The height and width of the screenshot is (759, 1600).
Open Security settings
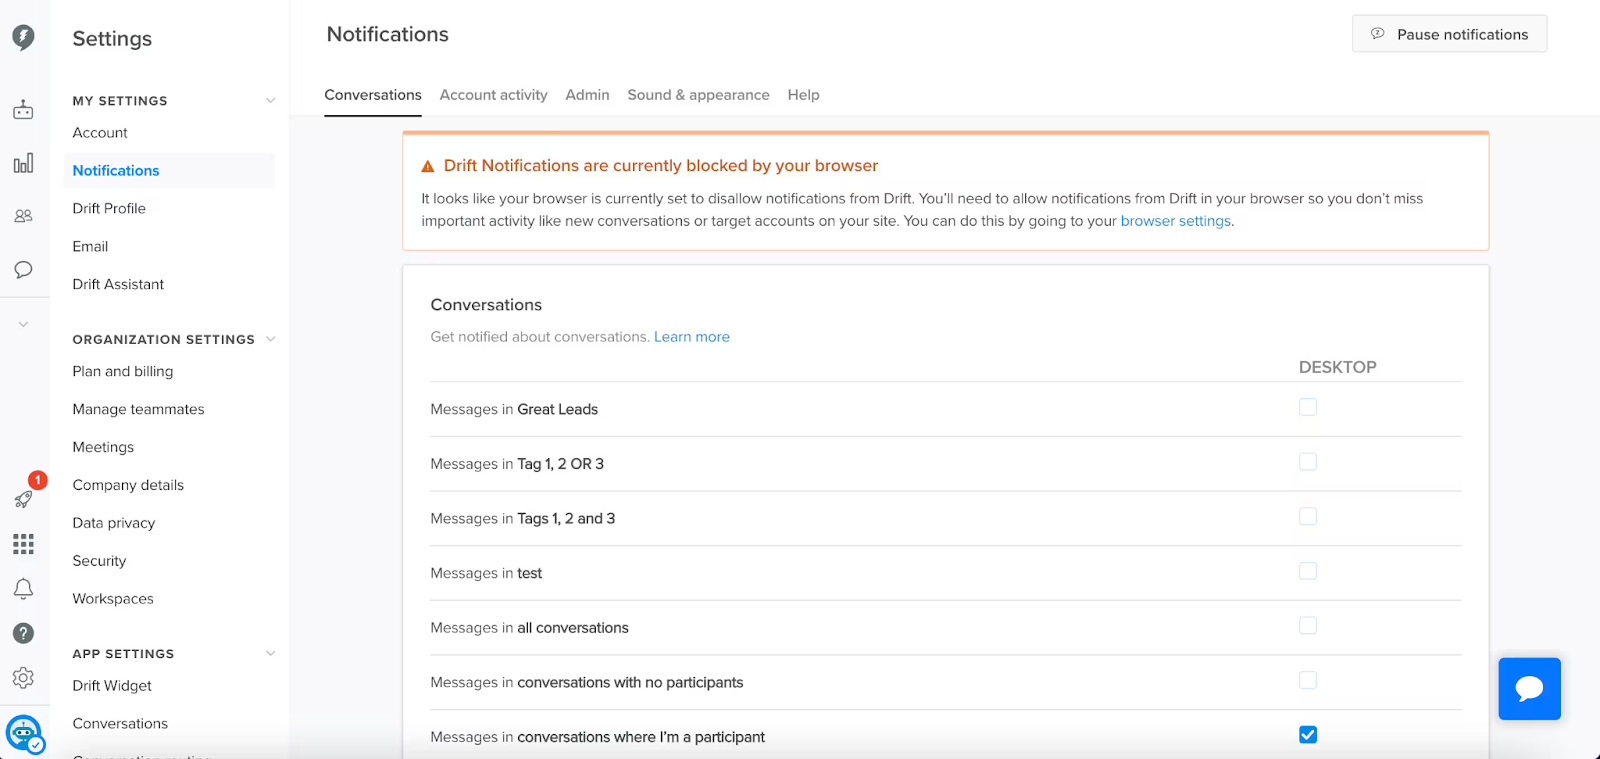99,562
